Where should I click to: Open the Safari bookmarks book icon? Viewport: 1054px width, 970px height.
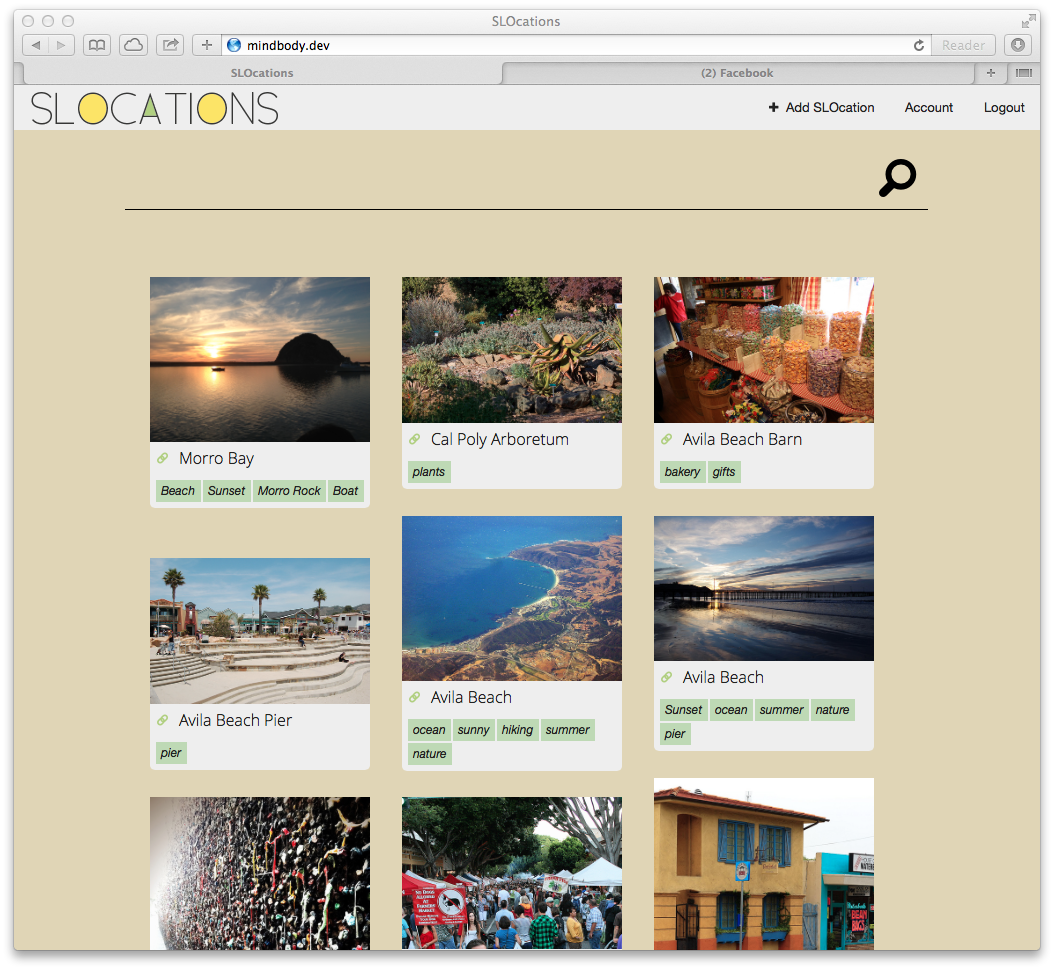97,45
